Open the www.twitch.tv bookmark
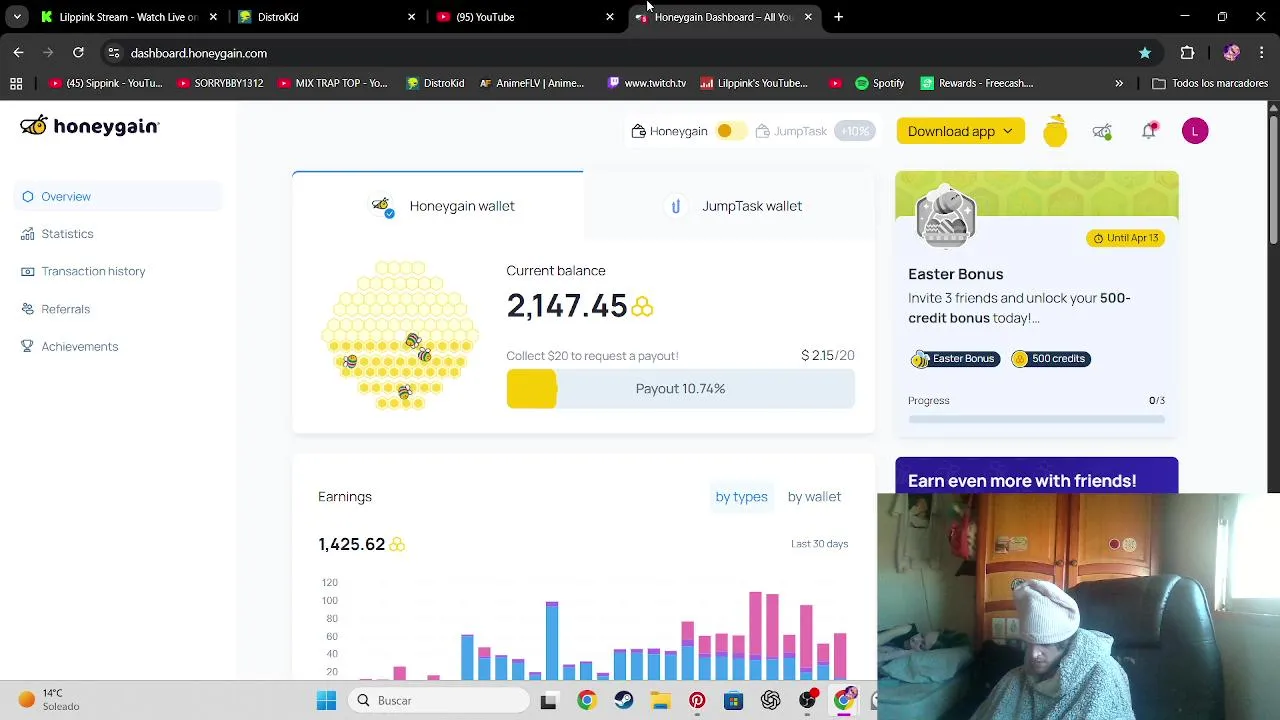Screen dimensions: 1280x720 click(x=646, y=83)
